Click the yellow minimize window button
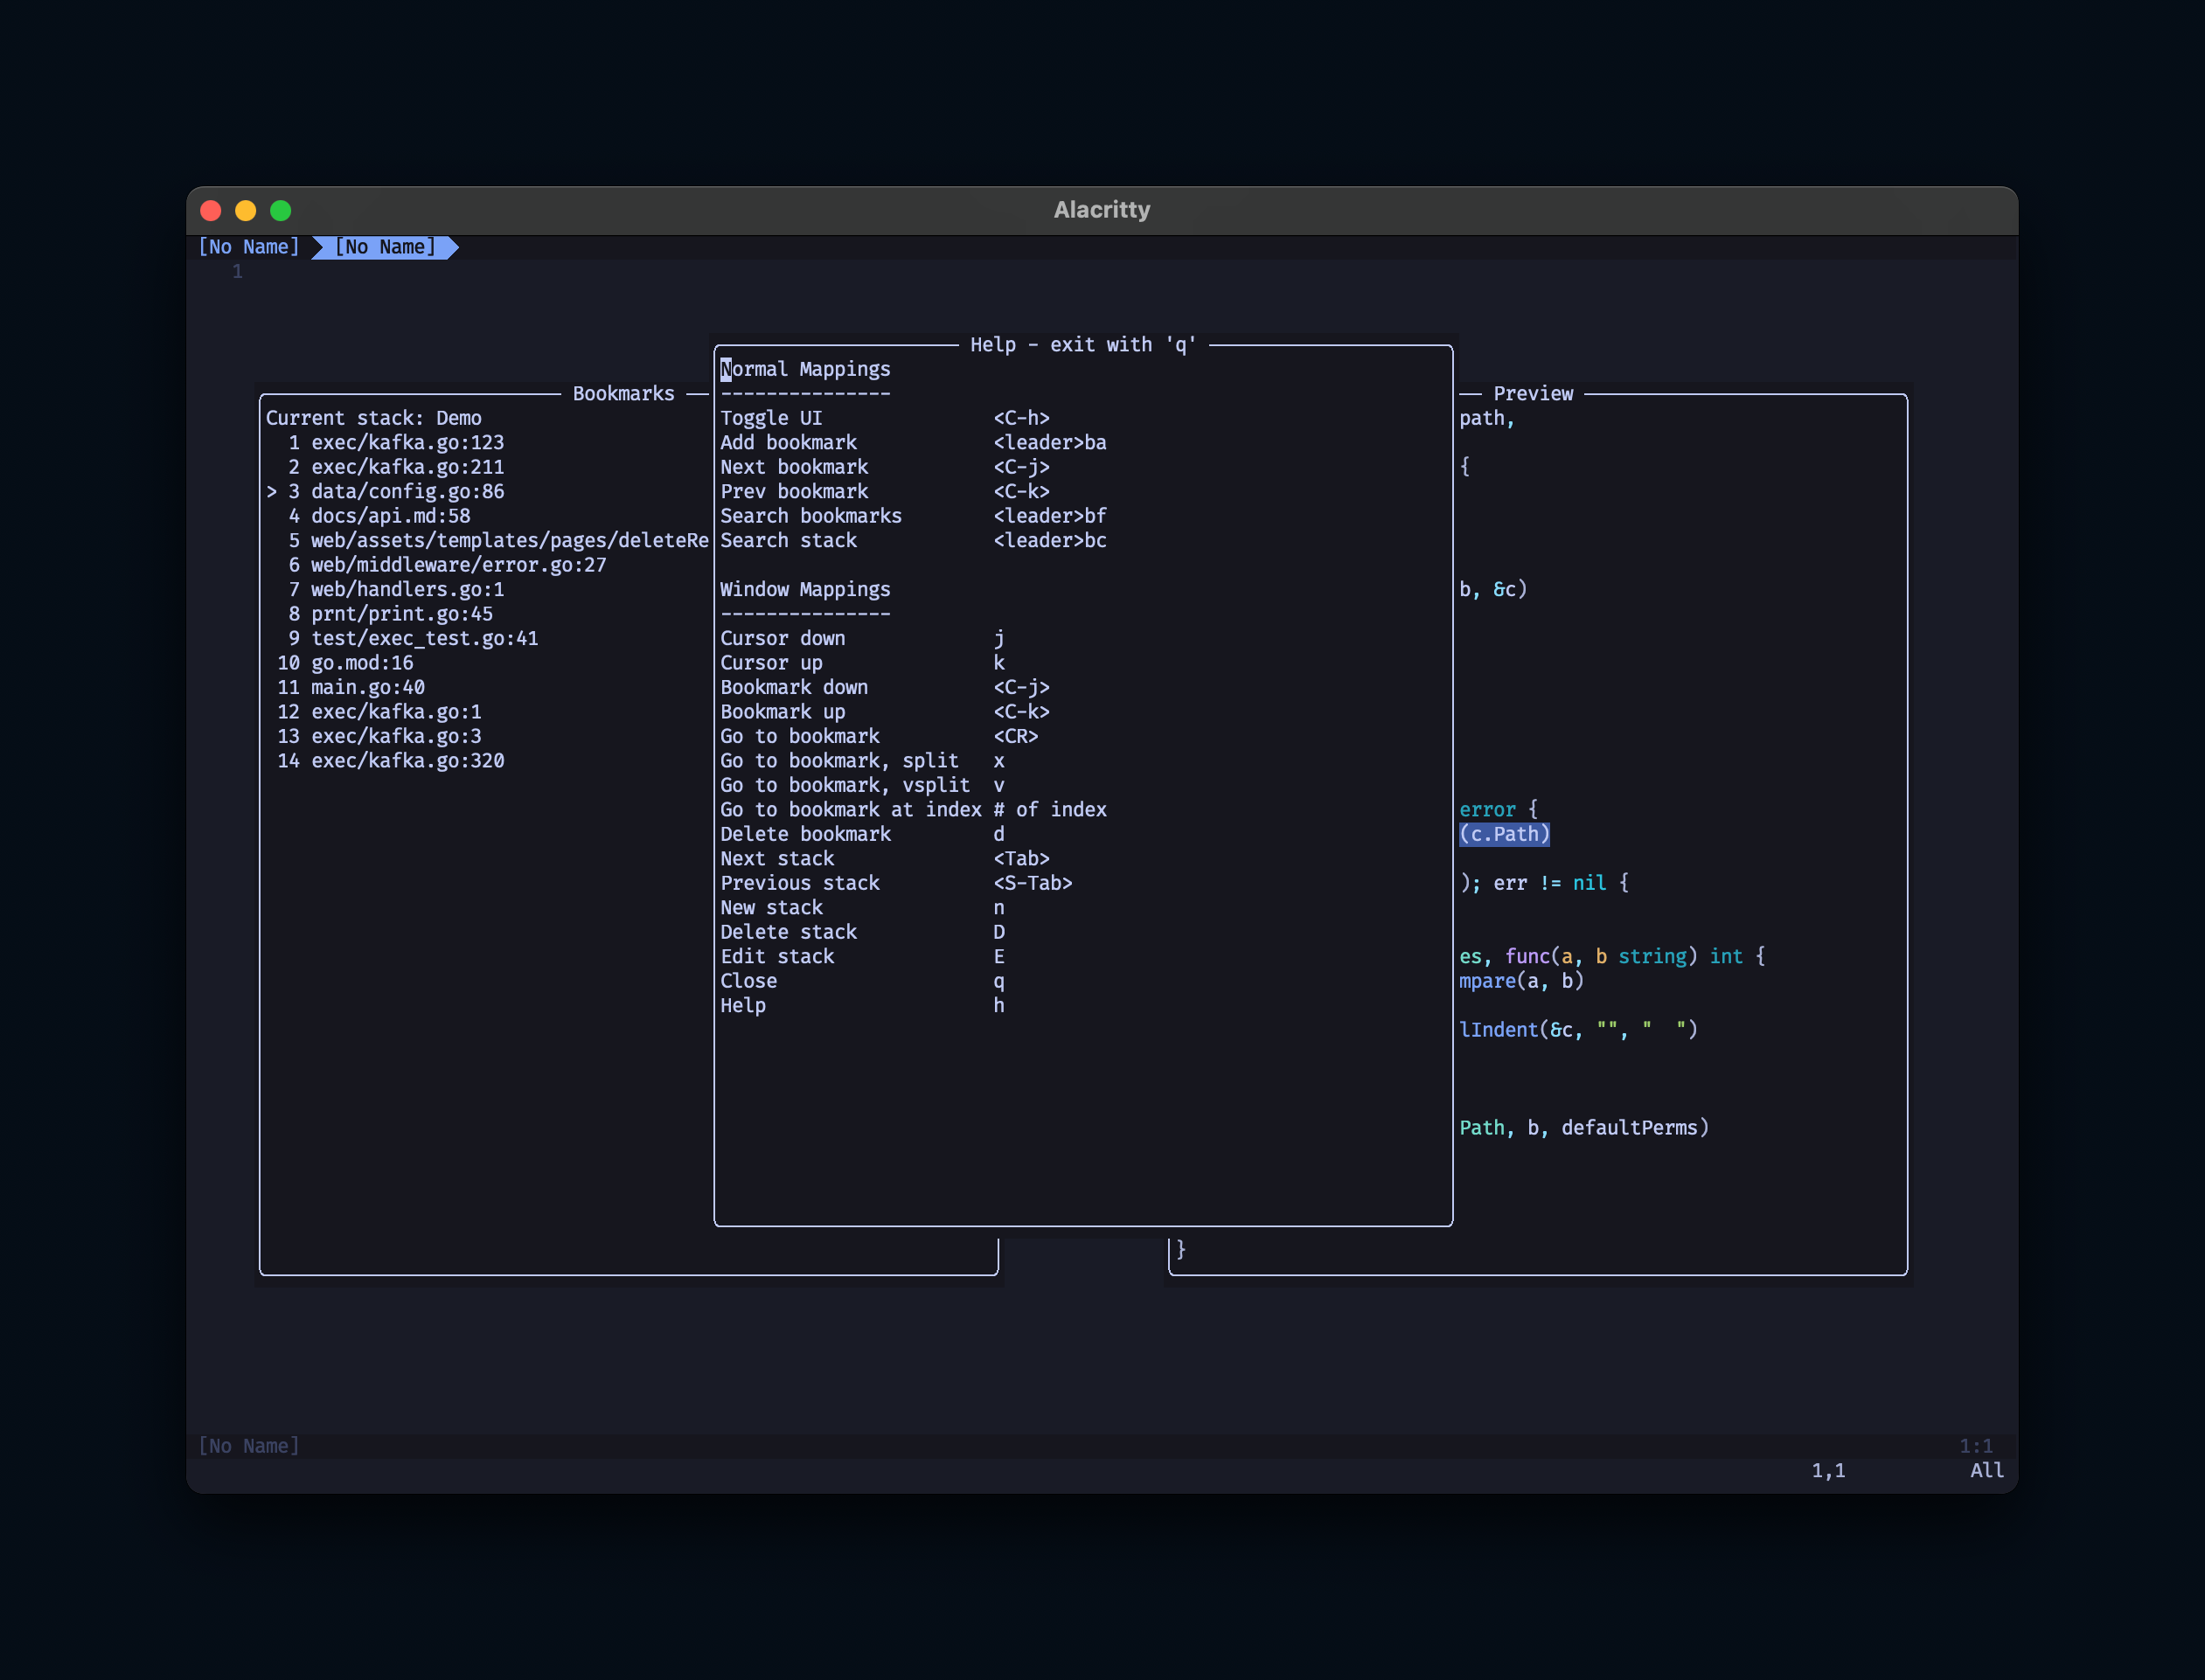The width and height of the screenshot is (2205, 1680). pyautogui.click(x=246, y=210)
